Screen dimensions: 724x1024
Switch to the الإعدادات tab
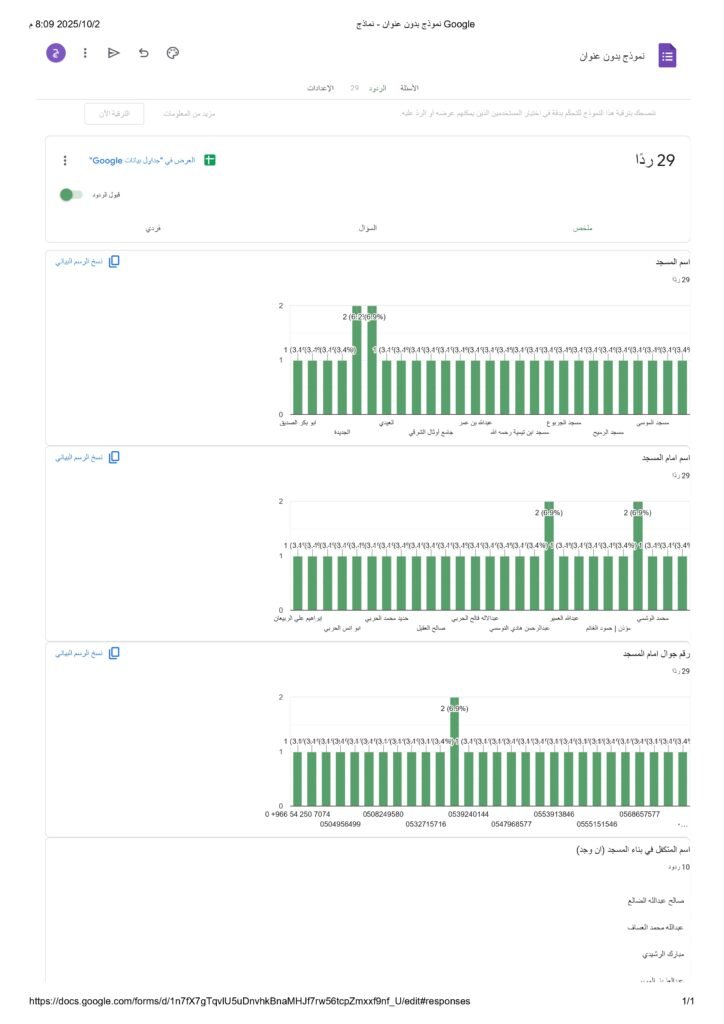[320, 89]
